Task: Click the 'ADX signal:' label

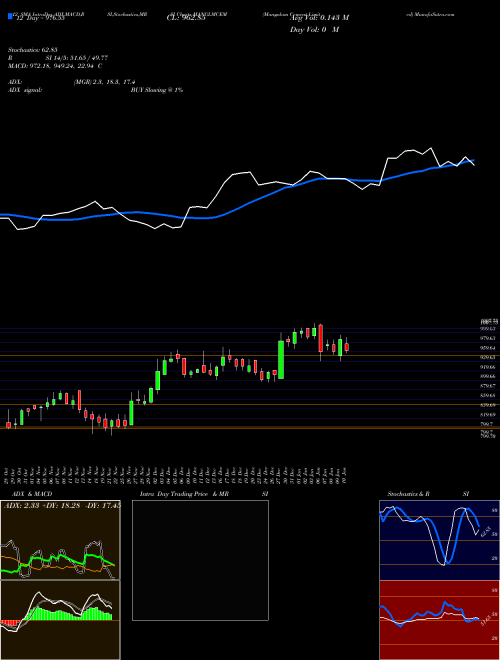Action: click(25, 90)
